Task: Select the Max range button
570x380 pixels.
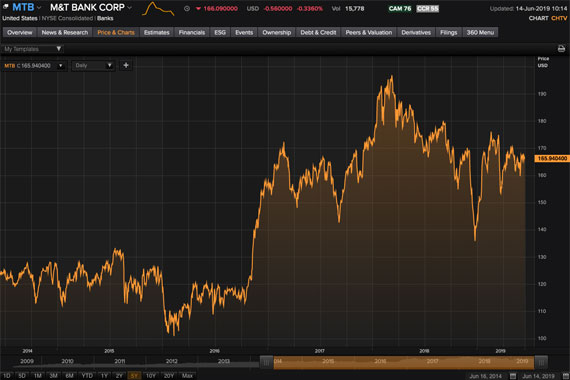Action: pyautogui.click(x=187, y=376)
